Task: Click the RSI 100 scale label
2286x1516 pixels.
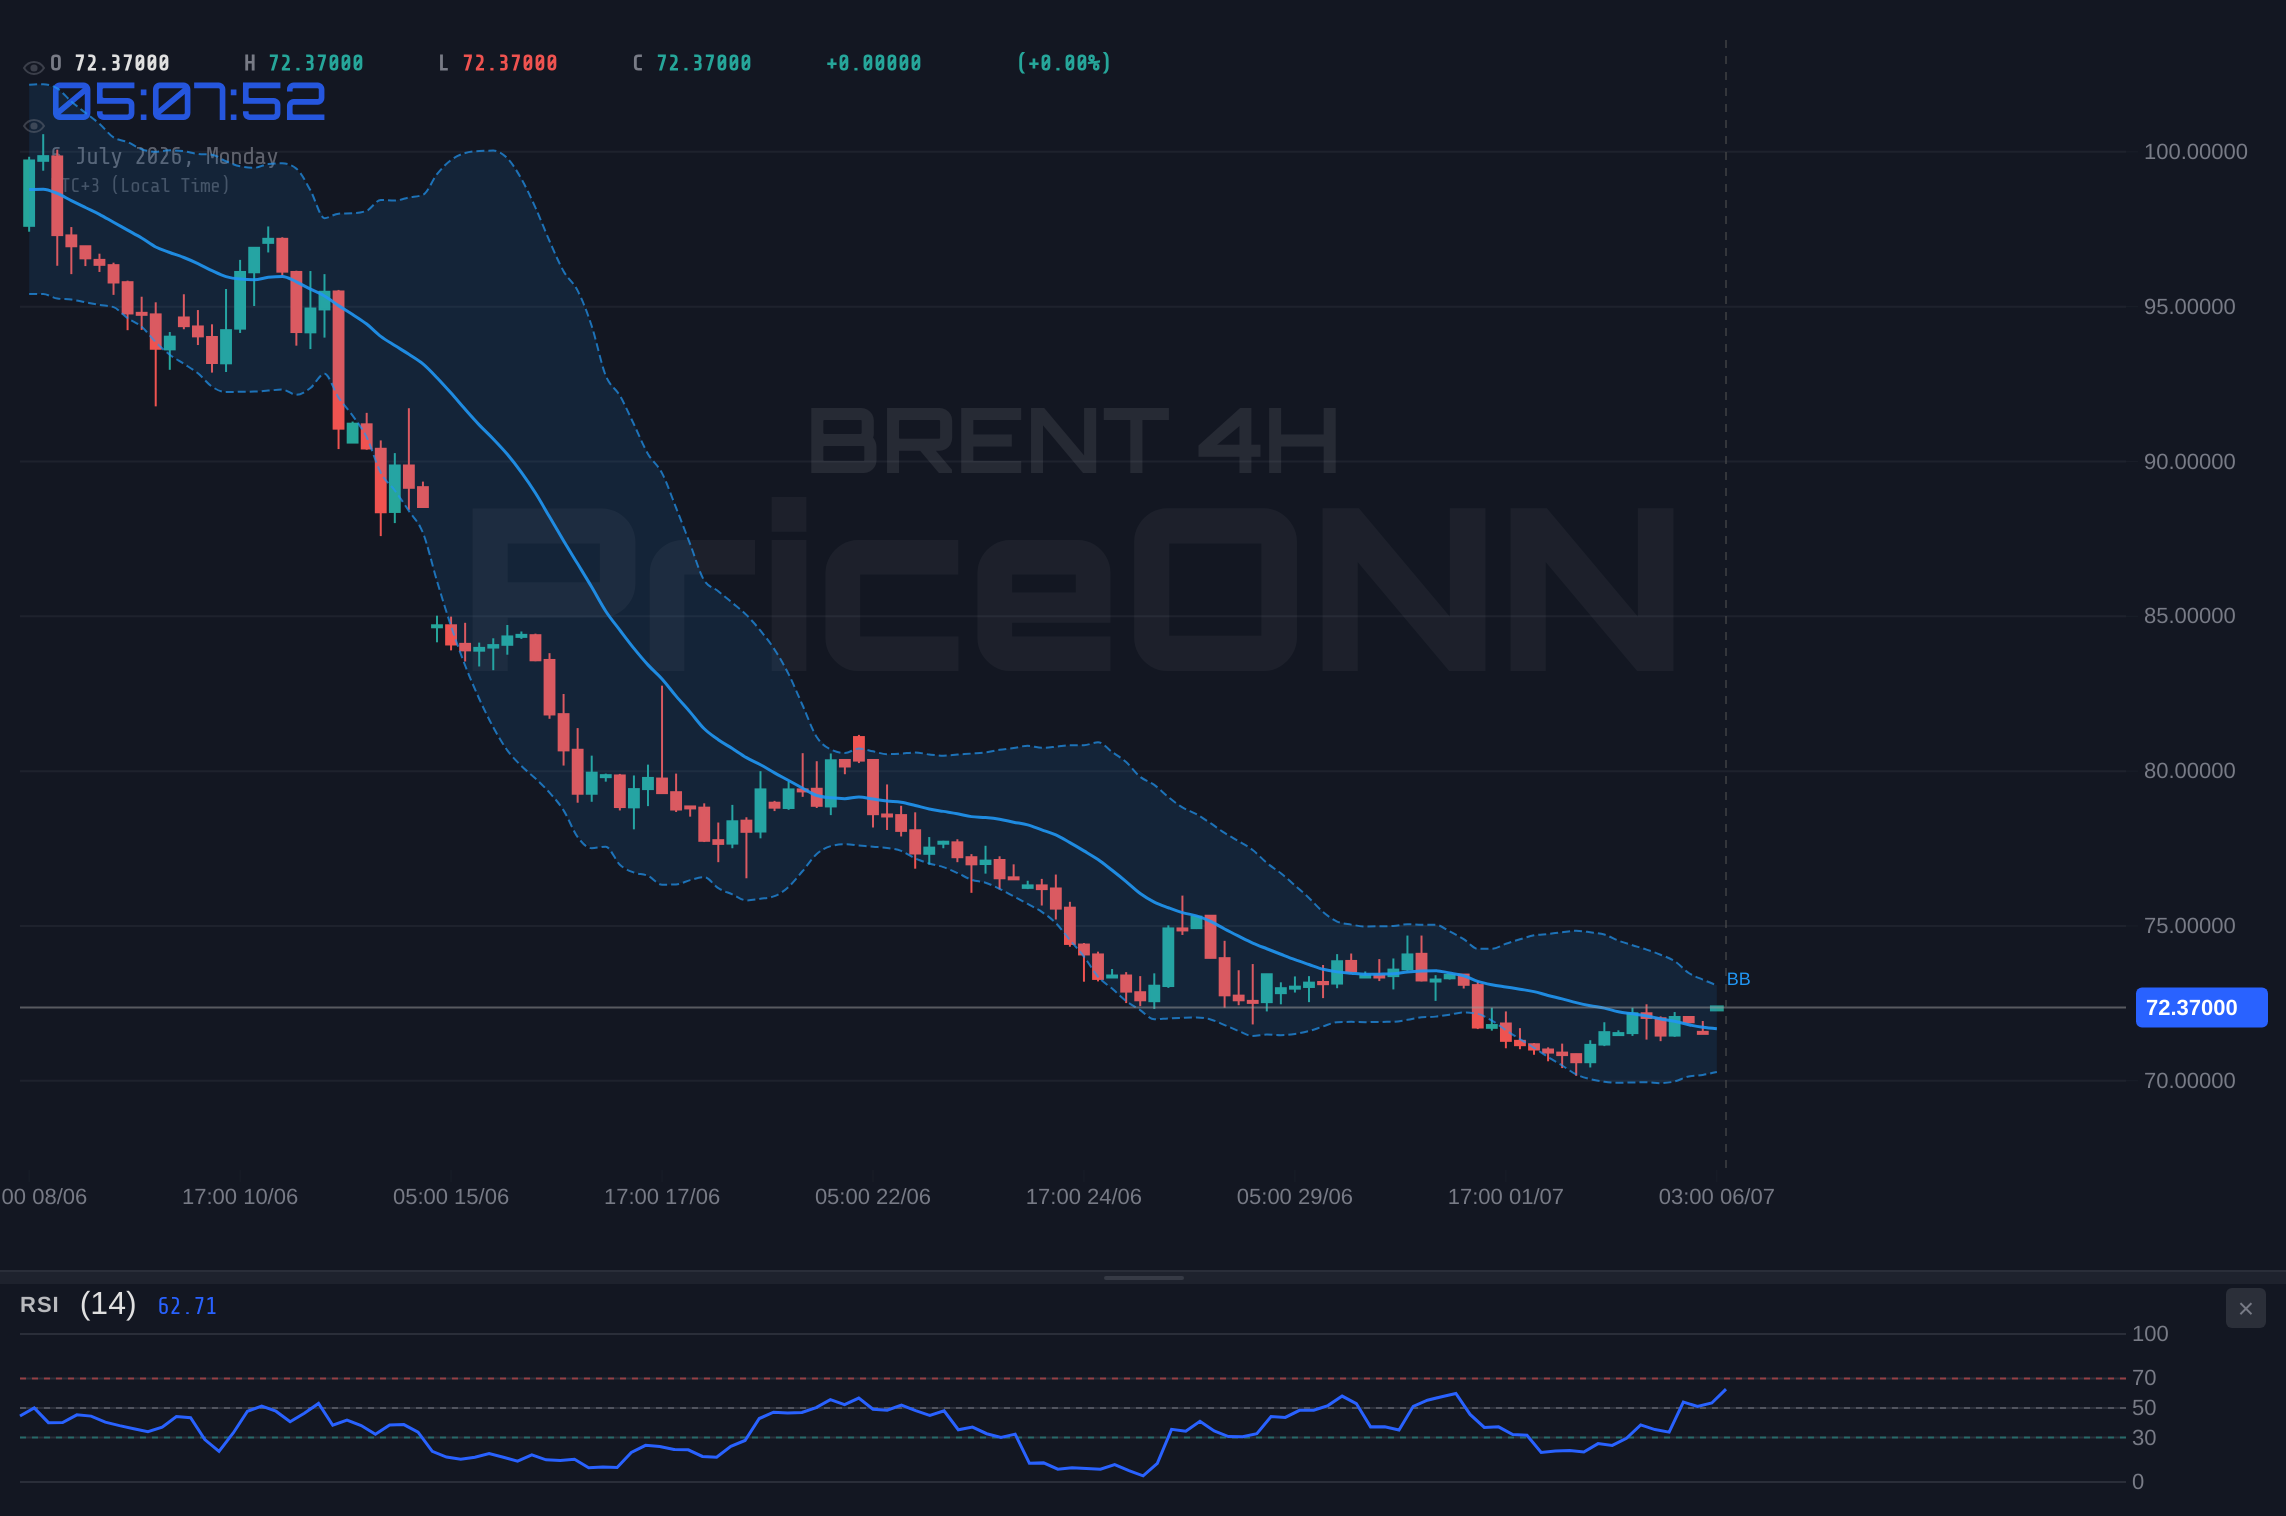Action: [x=2150, y=1334]
